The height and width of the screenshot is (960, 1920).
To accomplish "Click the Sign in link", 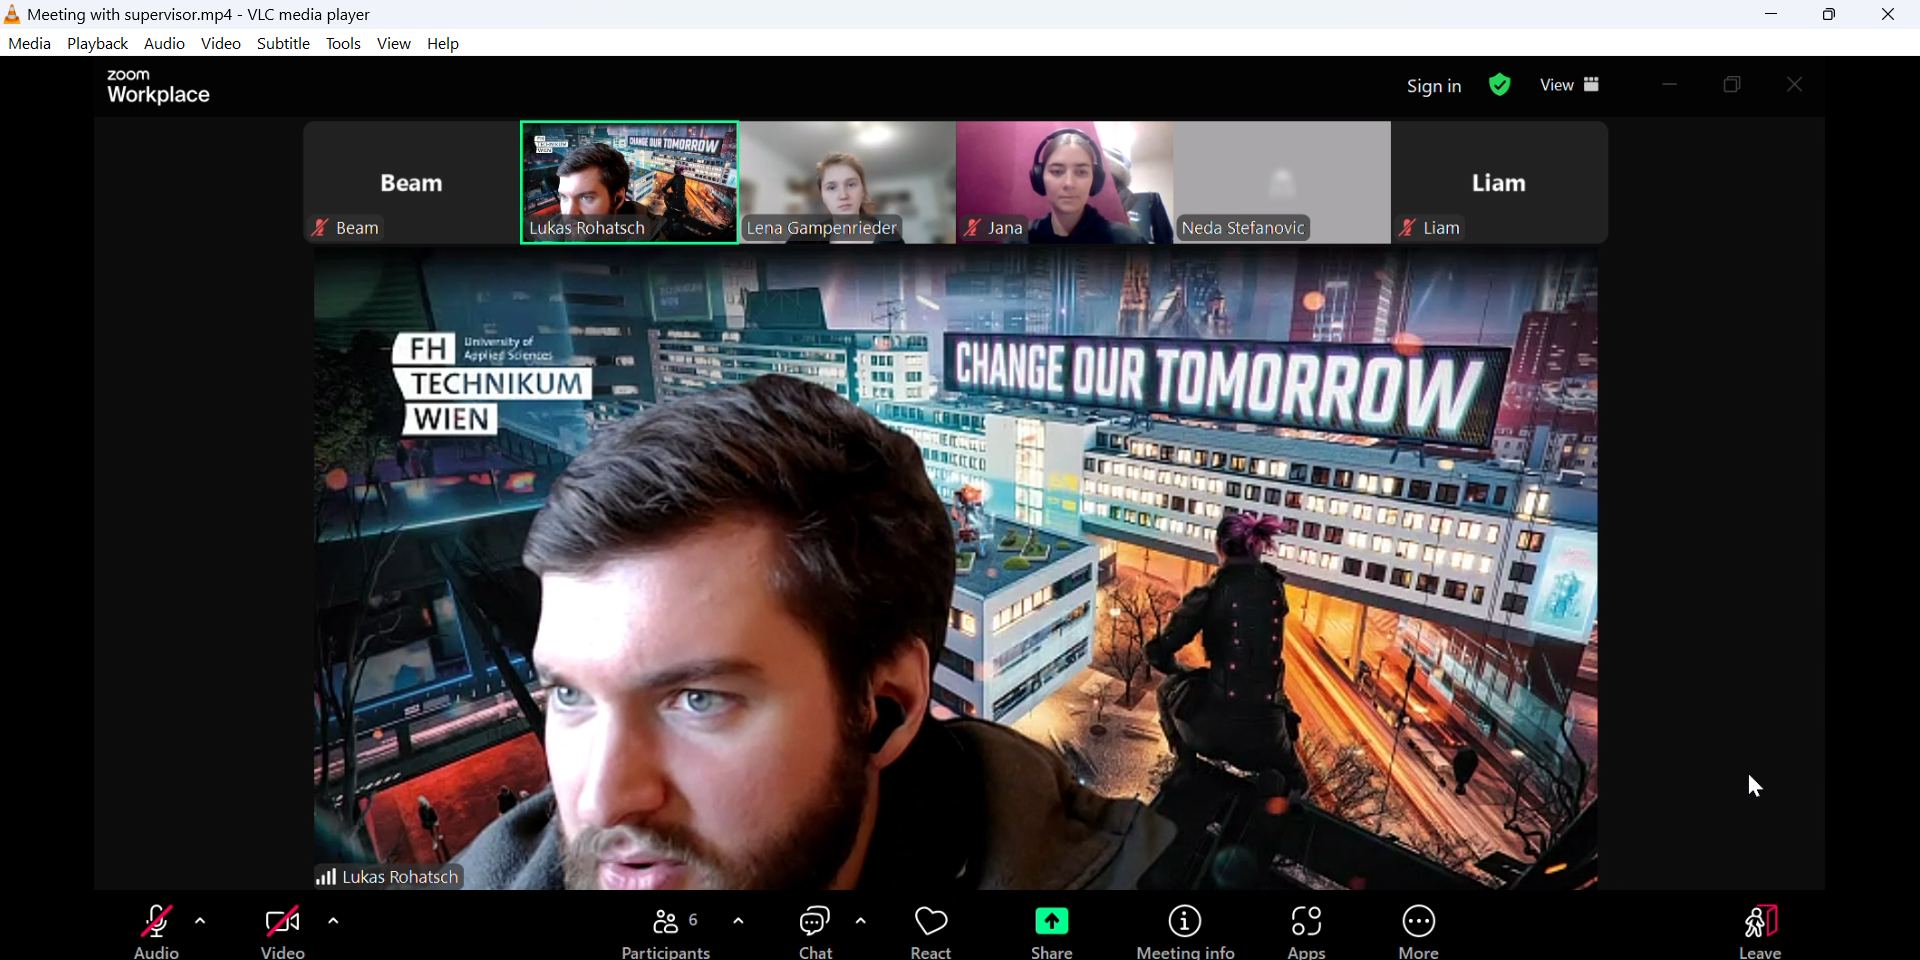I will pyautogui.click(x=1434, y=86).
